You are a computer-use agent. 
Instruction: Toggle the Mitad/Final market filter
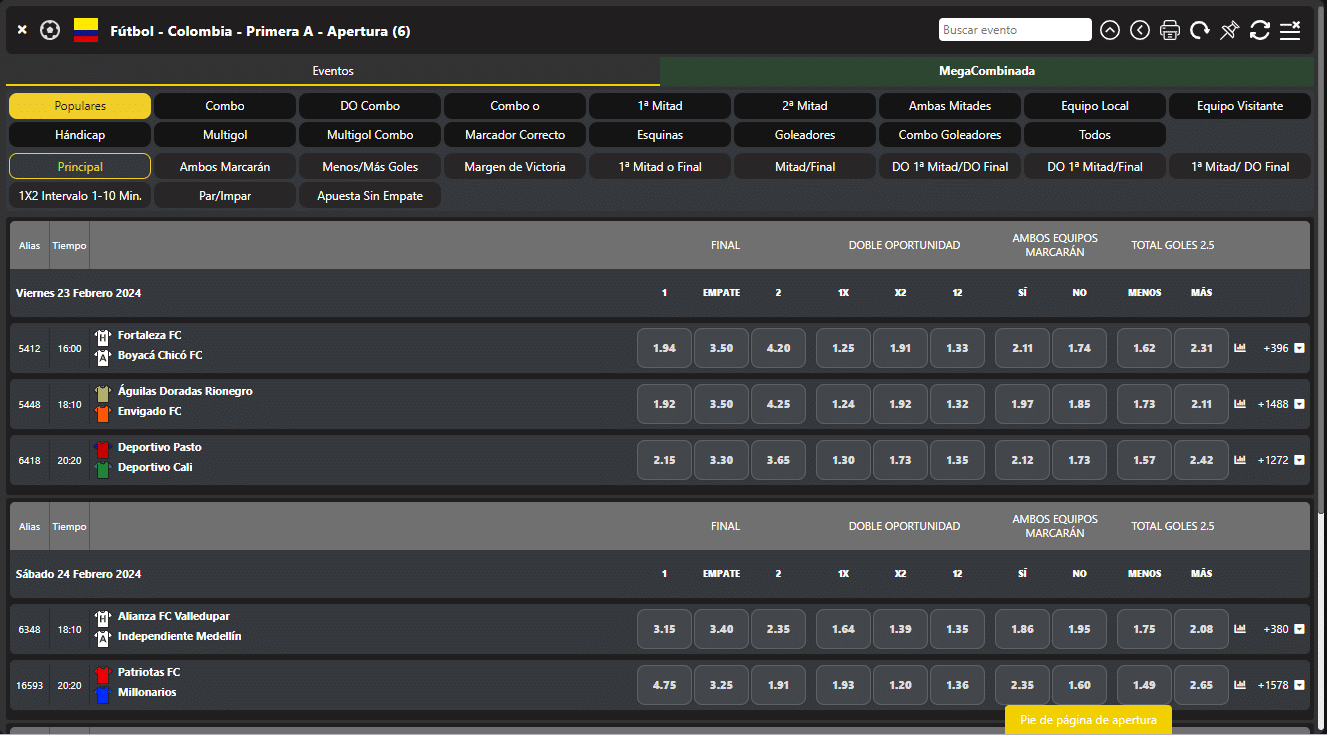pyautogui.click(x=805, y=167)
